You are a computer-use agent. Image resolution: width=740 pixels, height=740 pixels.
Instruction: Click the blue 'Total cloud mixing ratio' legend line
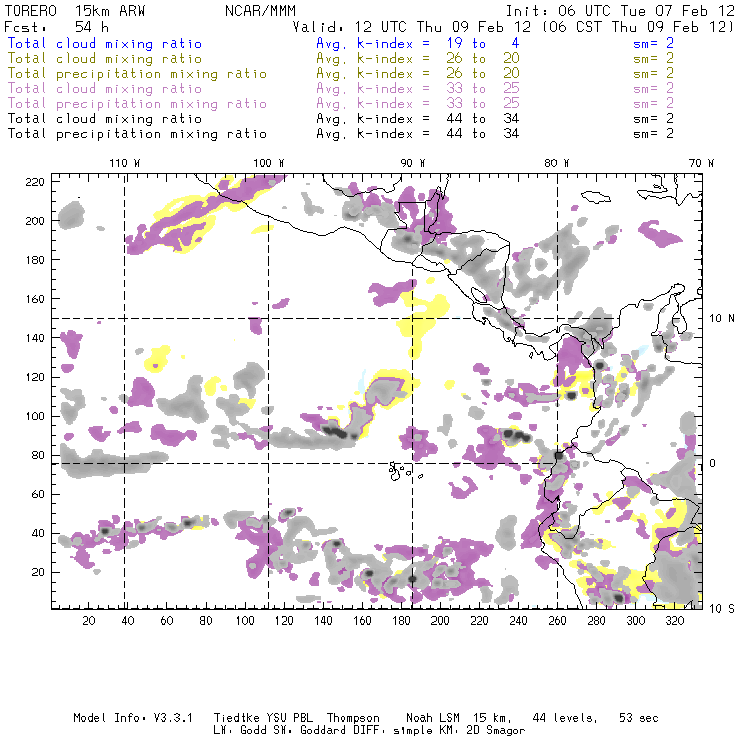[x=105, y=43]
